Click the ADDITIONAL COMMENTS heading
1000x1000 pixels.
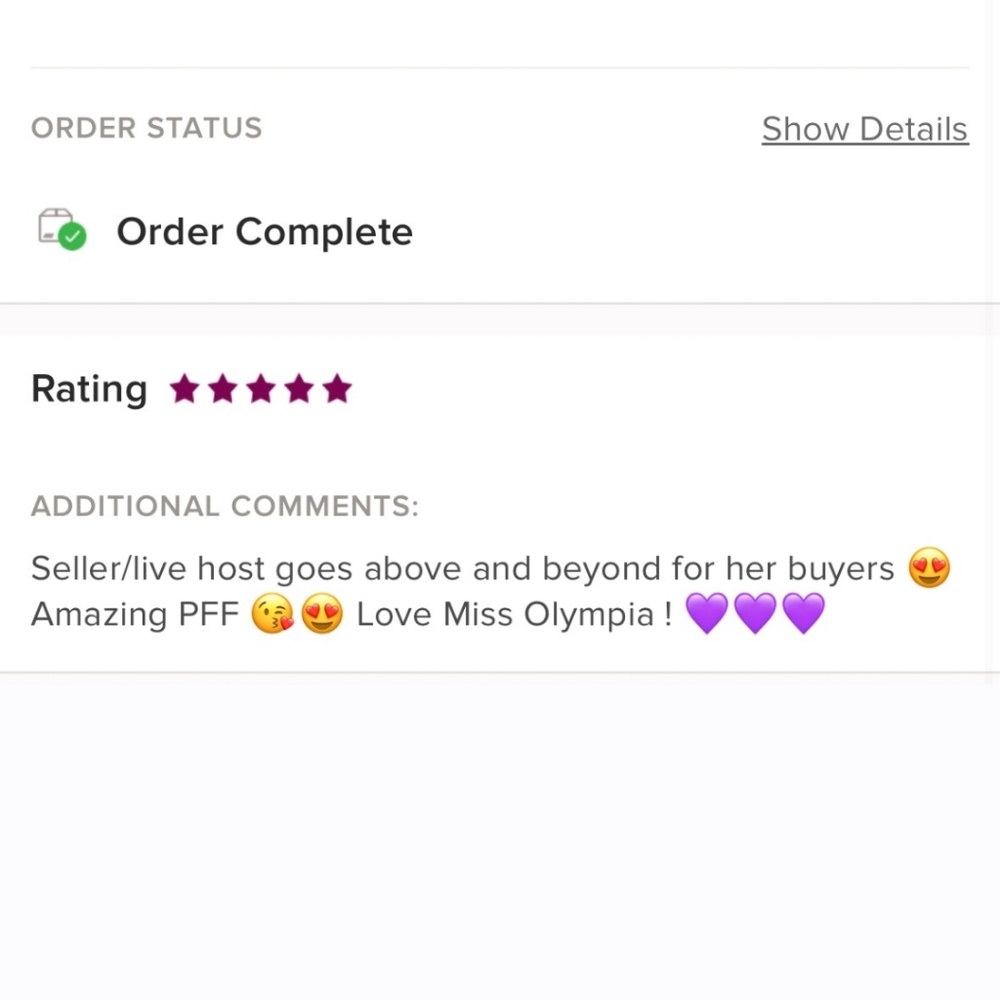[x=224, y=506]
